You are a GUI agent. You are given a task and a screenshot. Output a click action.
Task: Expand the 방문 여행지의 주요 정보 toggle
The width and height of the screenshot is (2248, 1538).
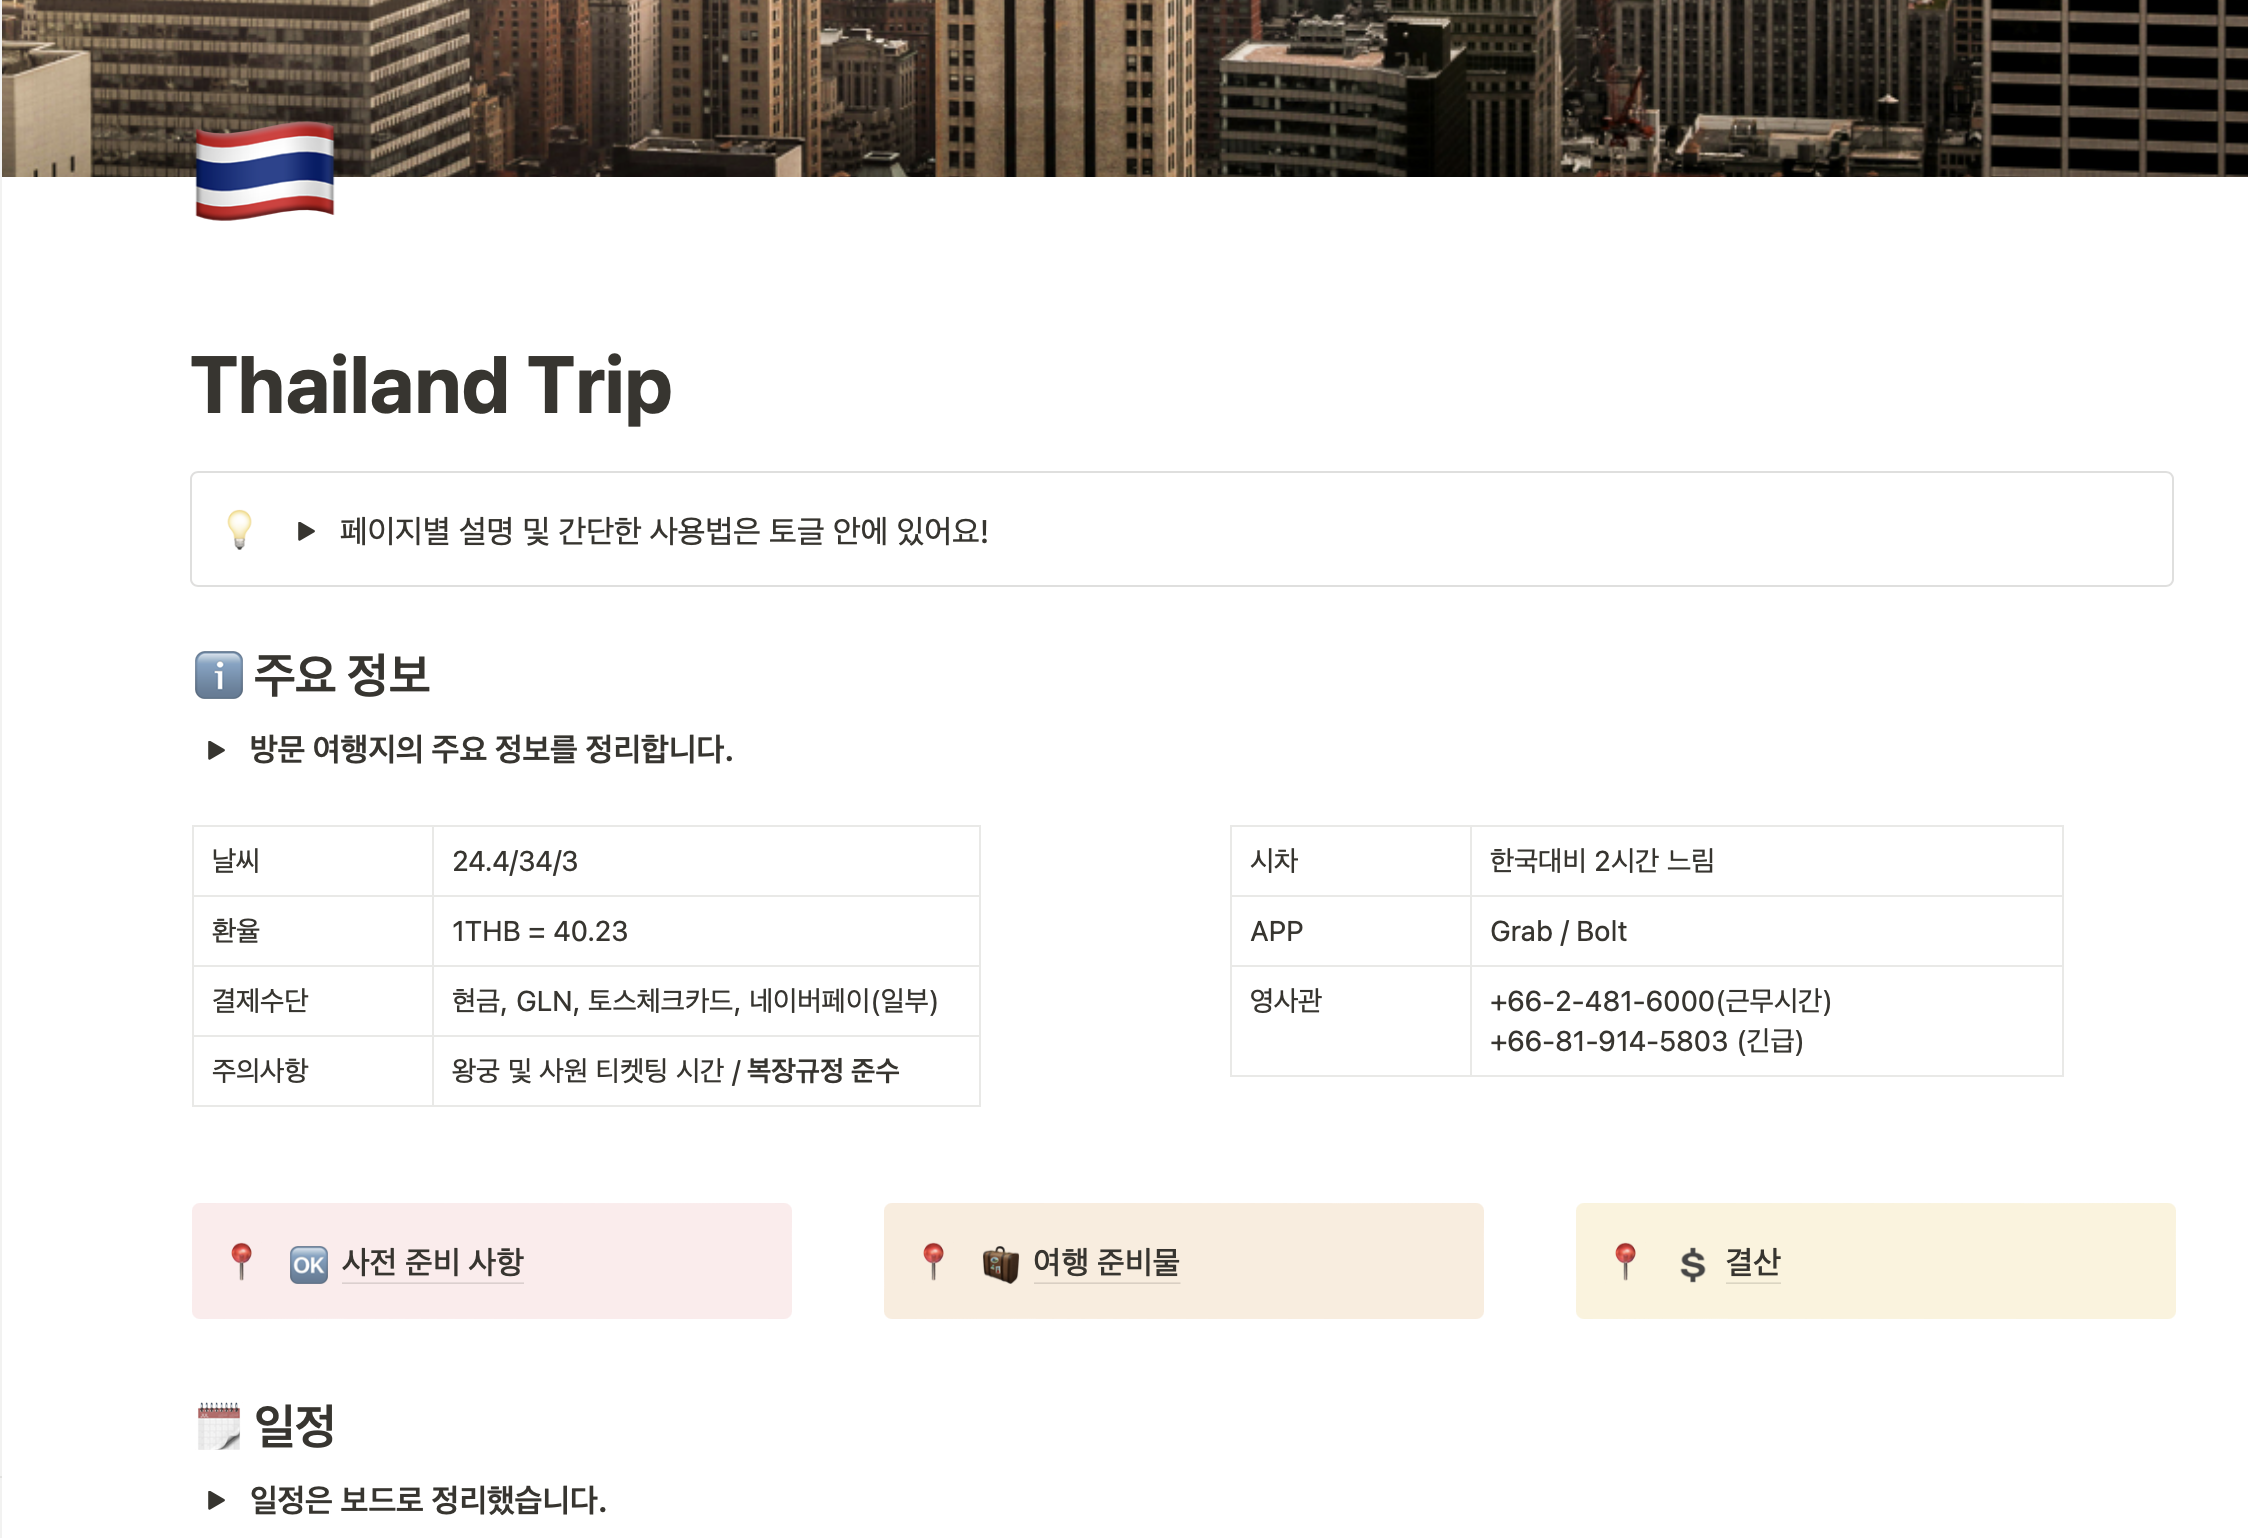216,750
